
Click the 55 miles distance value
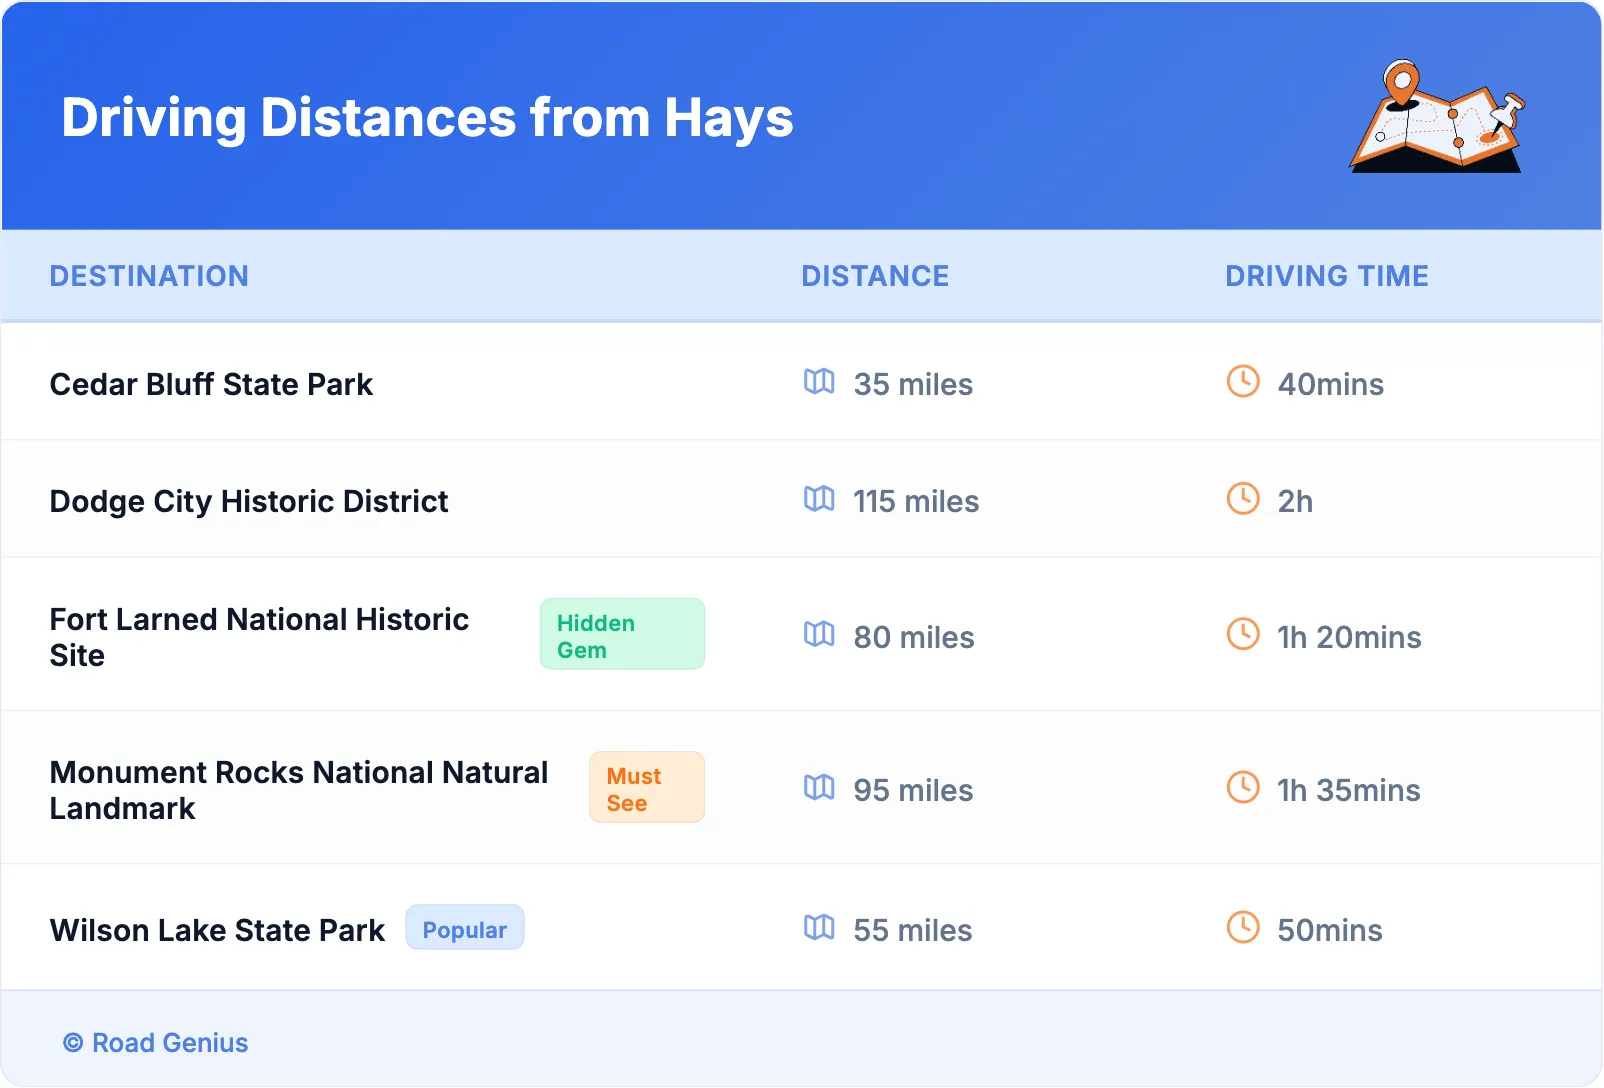tap(912, 930)
